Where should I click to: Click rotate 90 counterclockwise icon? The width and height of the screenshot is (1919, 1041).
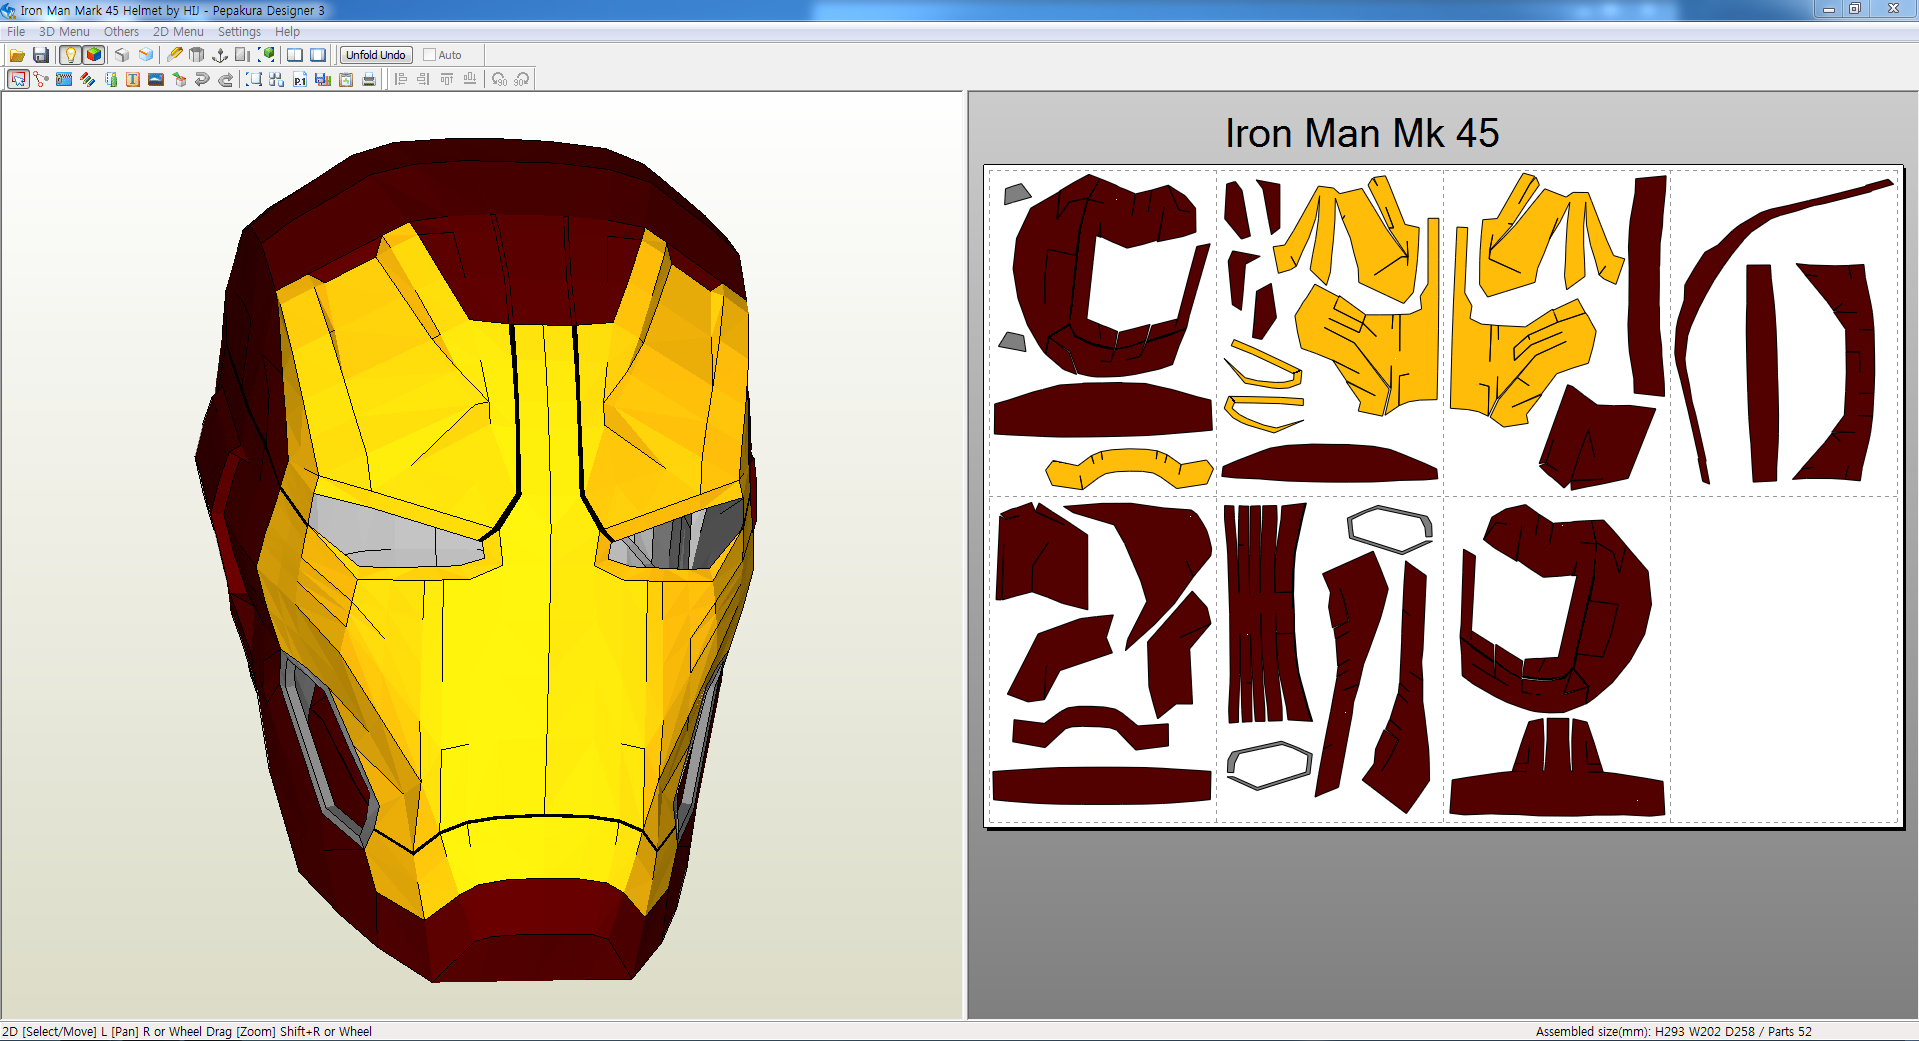[499, 79]
